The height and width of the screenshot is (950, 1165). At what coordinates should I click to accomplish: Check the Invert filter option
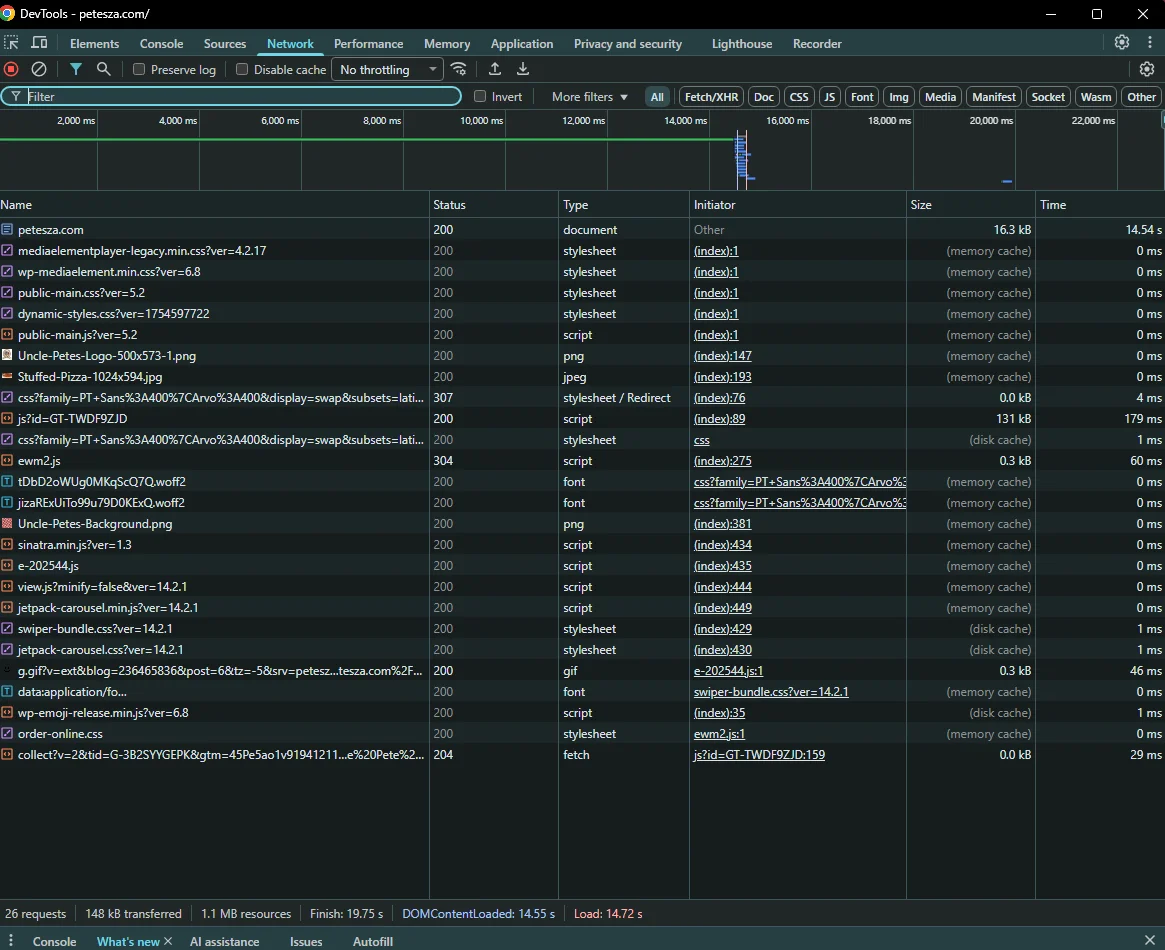click(480, 96)
